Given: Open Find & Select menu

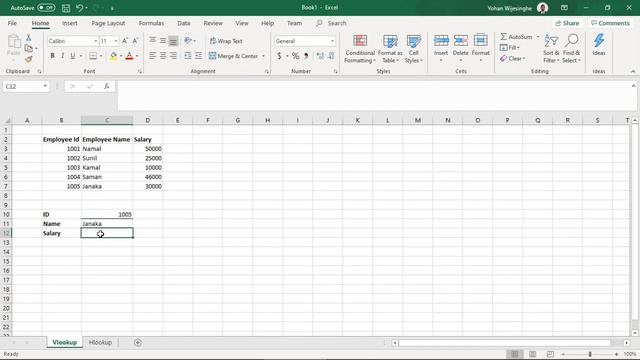Looking at the screenshot, I should [571, 49].
